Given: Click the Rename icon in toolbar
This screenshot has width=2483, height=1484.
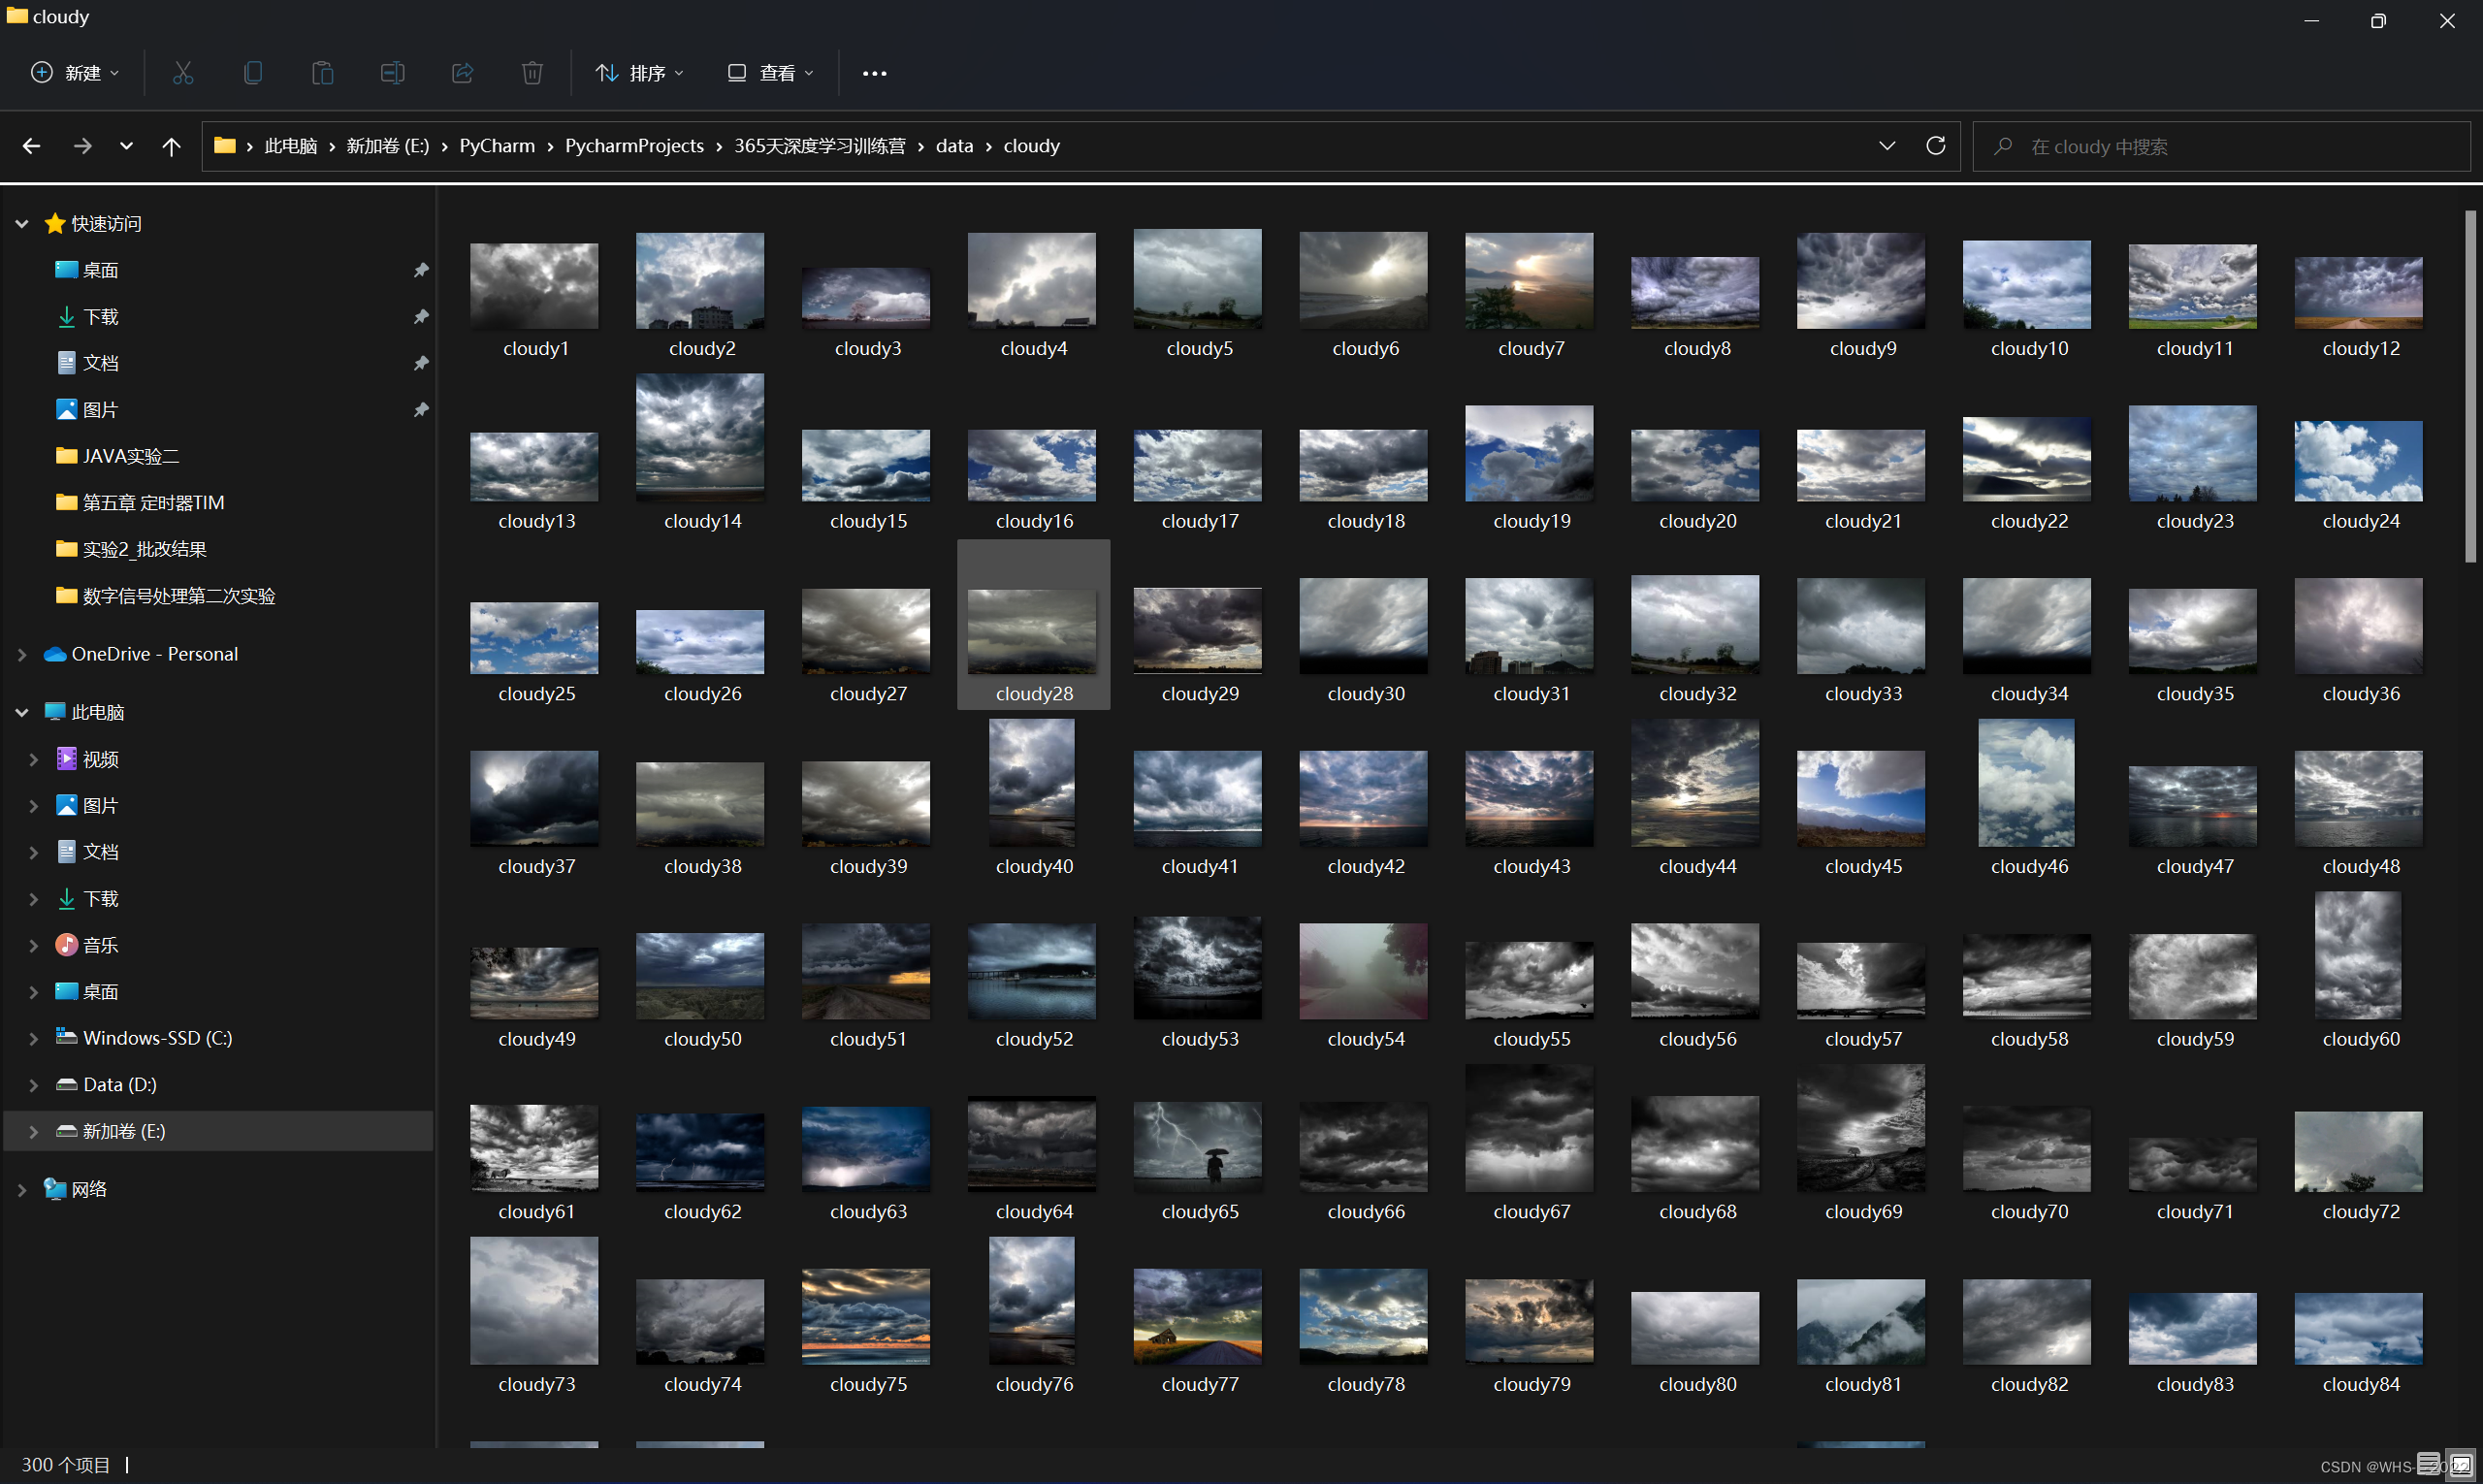Looking at the screenshot, I should click(x=392, y=73).
